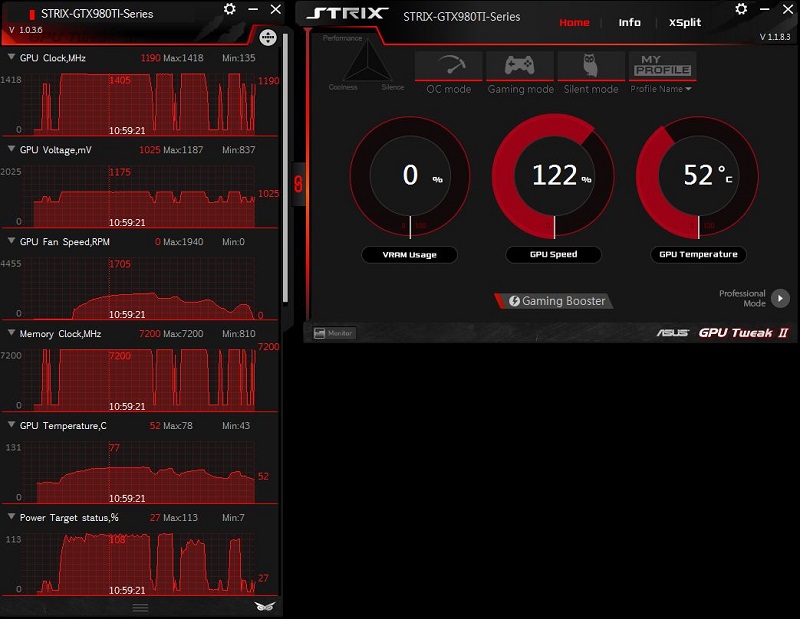Screen dimensions: 800x619
Task: Click the 'V 1.1.8.3' version text
Action: (x=775, y=37)
